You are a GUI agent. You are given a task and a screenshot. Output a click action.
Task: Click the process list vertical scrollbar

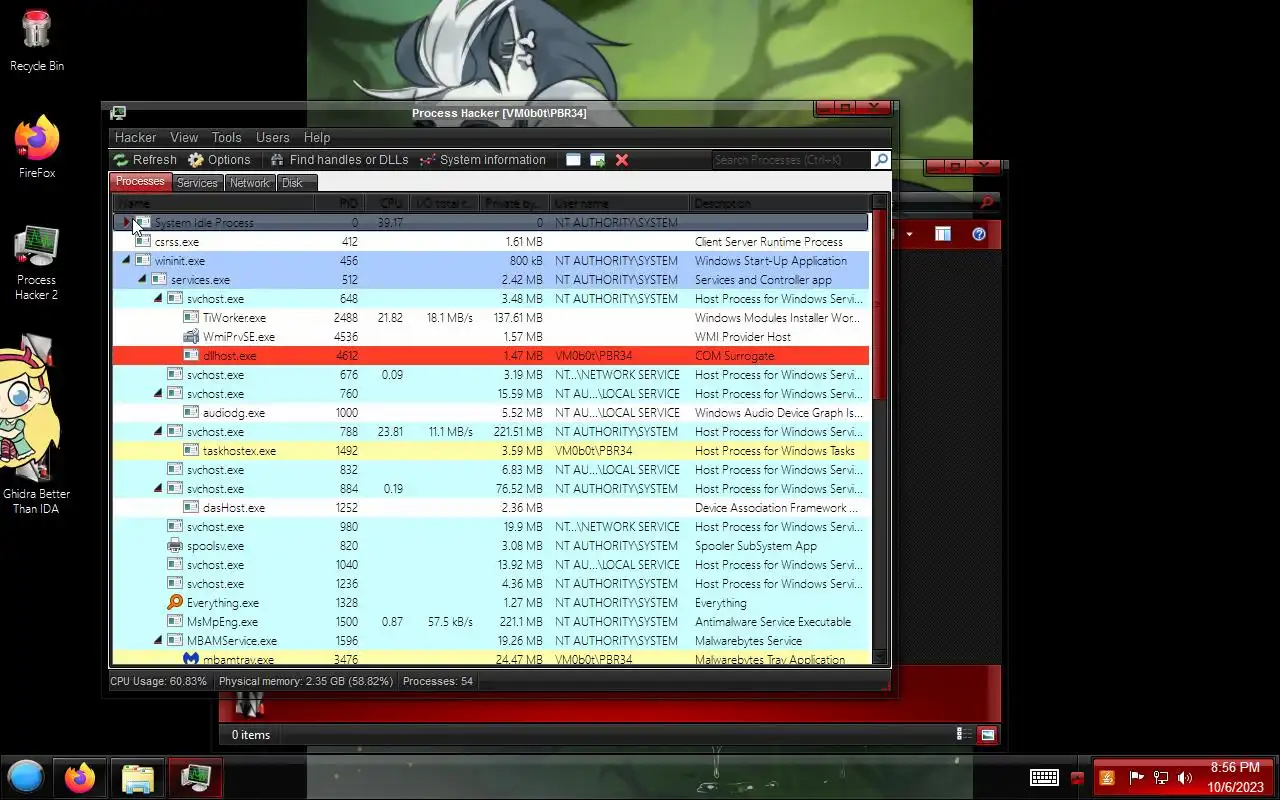(880, 305)
